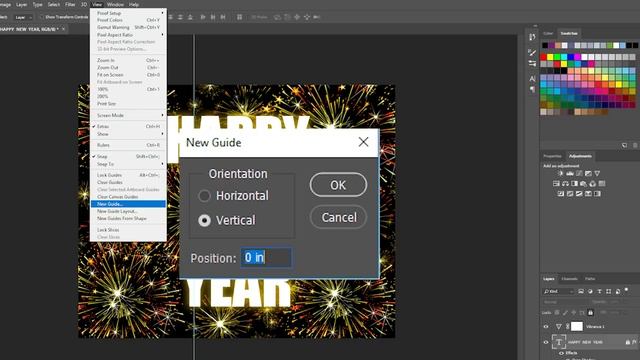Click Lock Guides menu entry

coord(128,175)
